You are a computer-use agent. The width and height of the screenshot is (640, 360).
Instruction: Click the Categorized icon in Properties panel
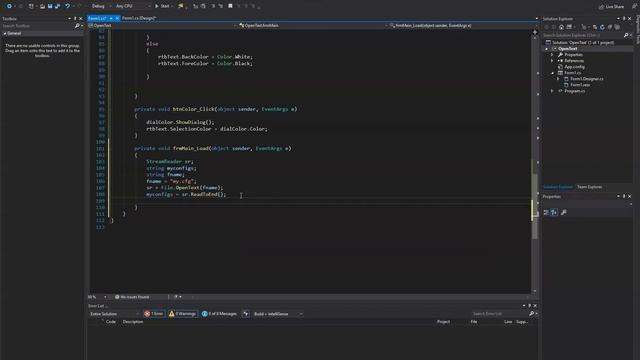[546, 212]
